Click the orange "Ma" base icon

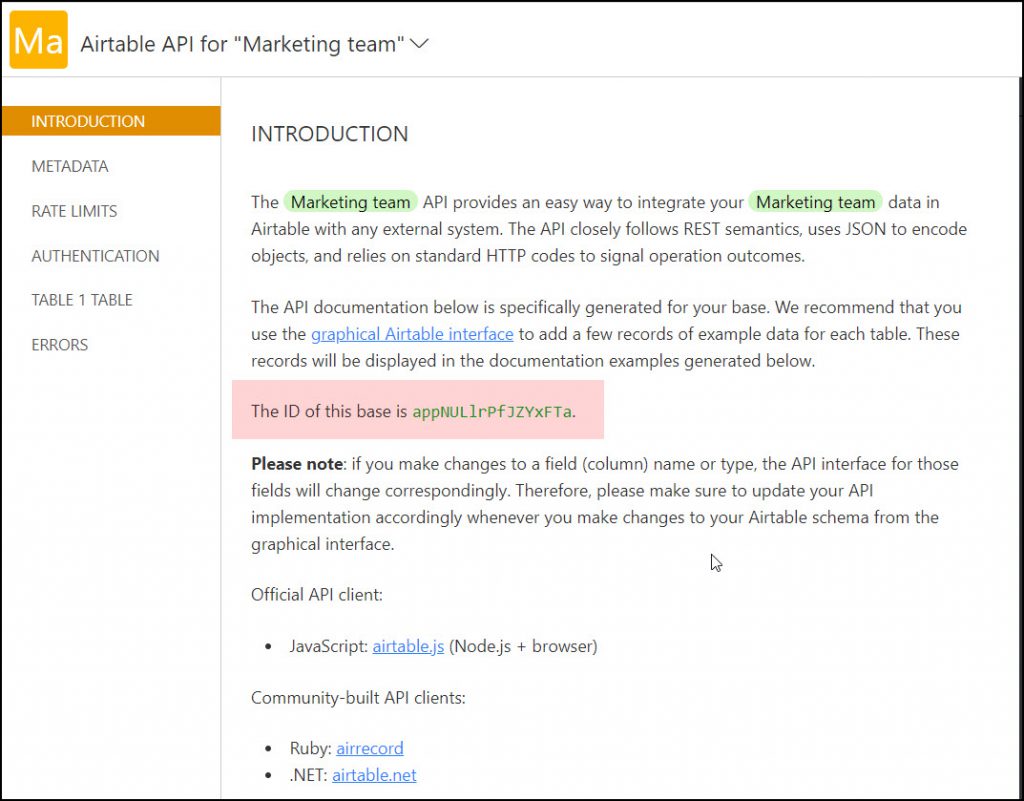pos(39,40)
